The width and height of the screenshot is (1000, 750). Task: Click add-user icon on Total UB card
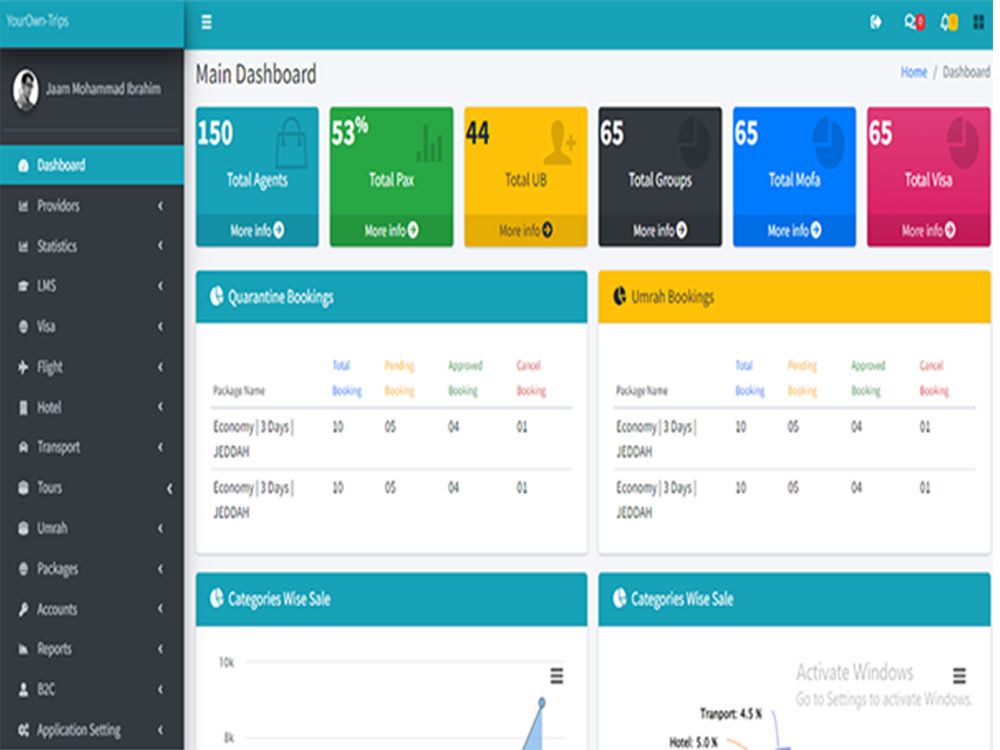pos(560,142)
